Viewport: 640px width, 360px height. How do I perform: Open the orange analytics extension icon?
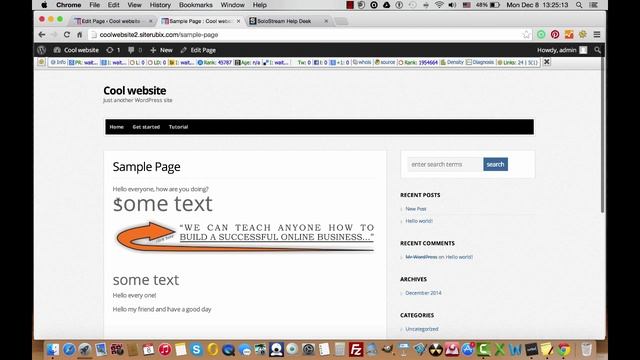[x=569, y=35]
